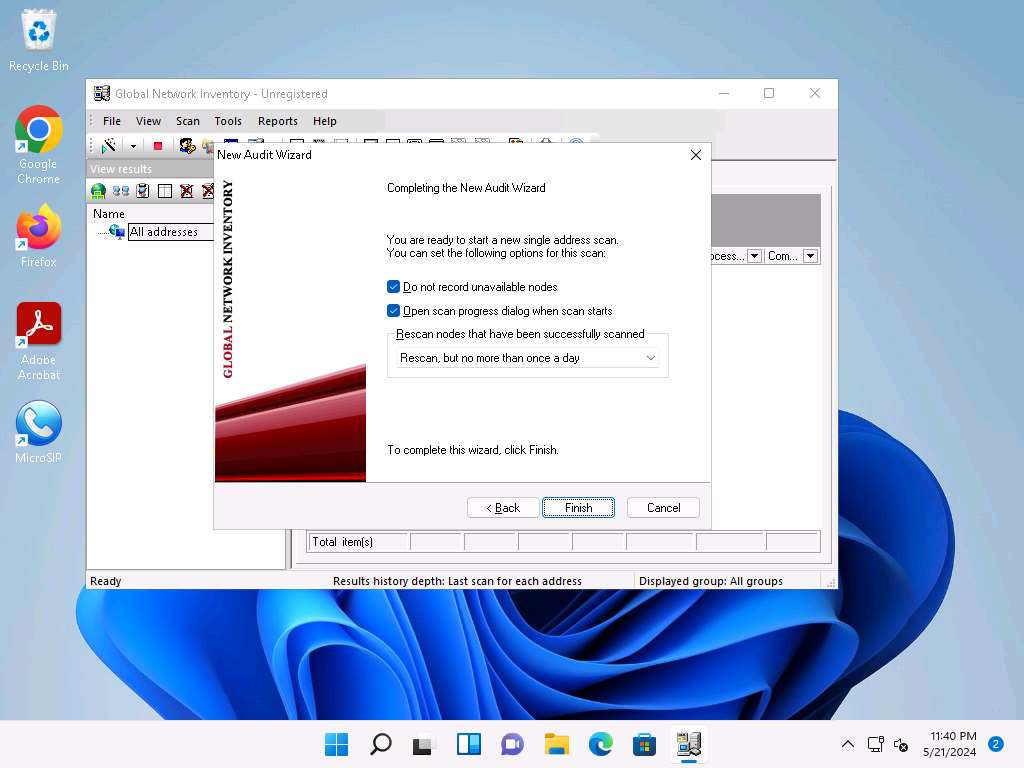Open the Com... column filter dropdown arrow
This screenshot has height=768, width=1024.
point(810,256)
